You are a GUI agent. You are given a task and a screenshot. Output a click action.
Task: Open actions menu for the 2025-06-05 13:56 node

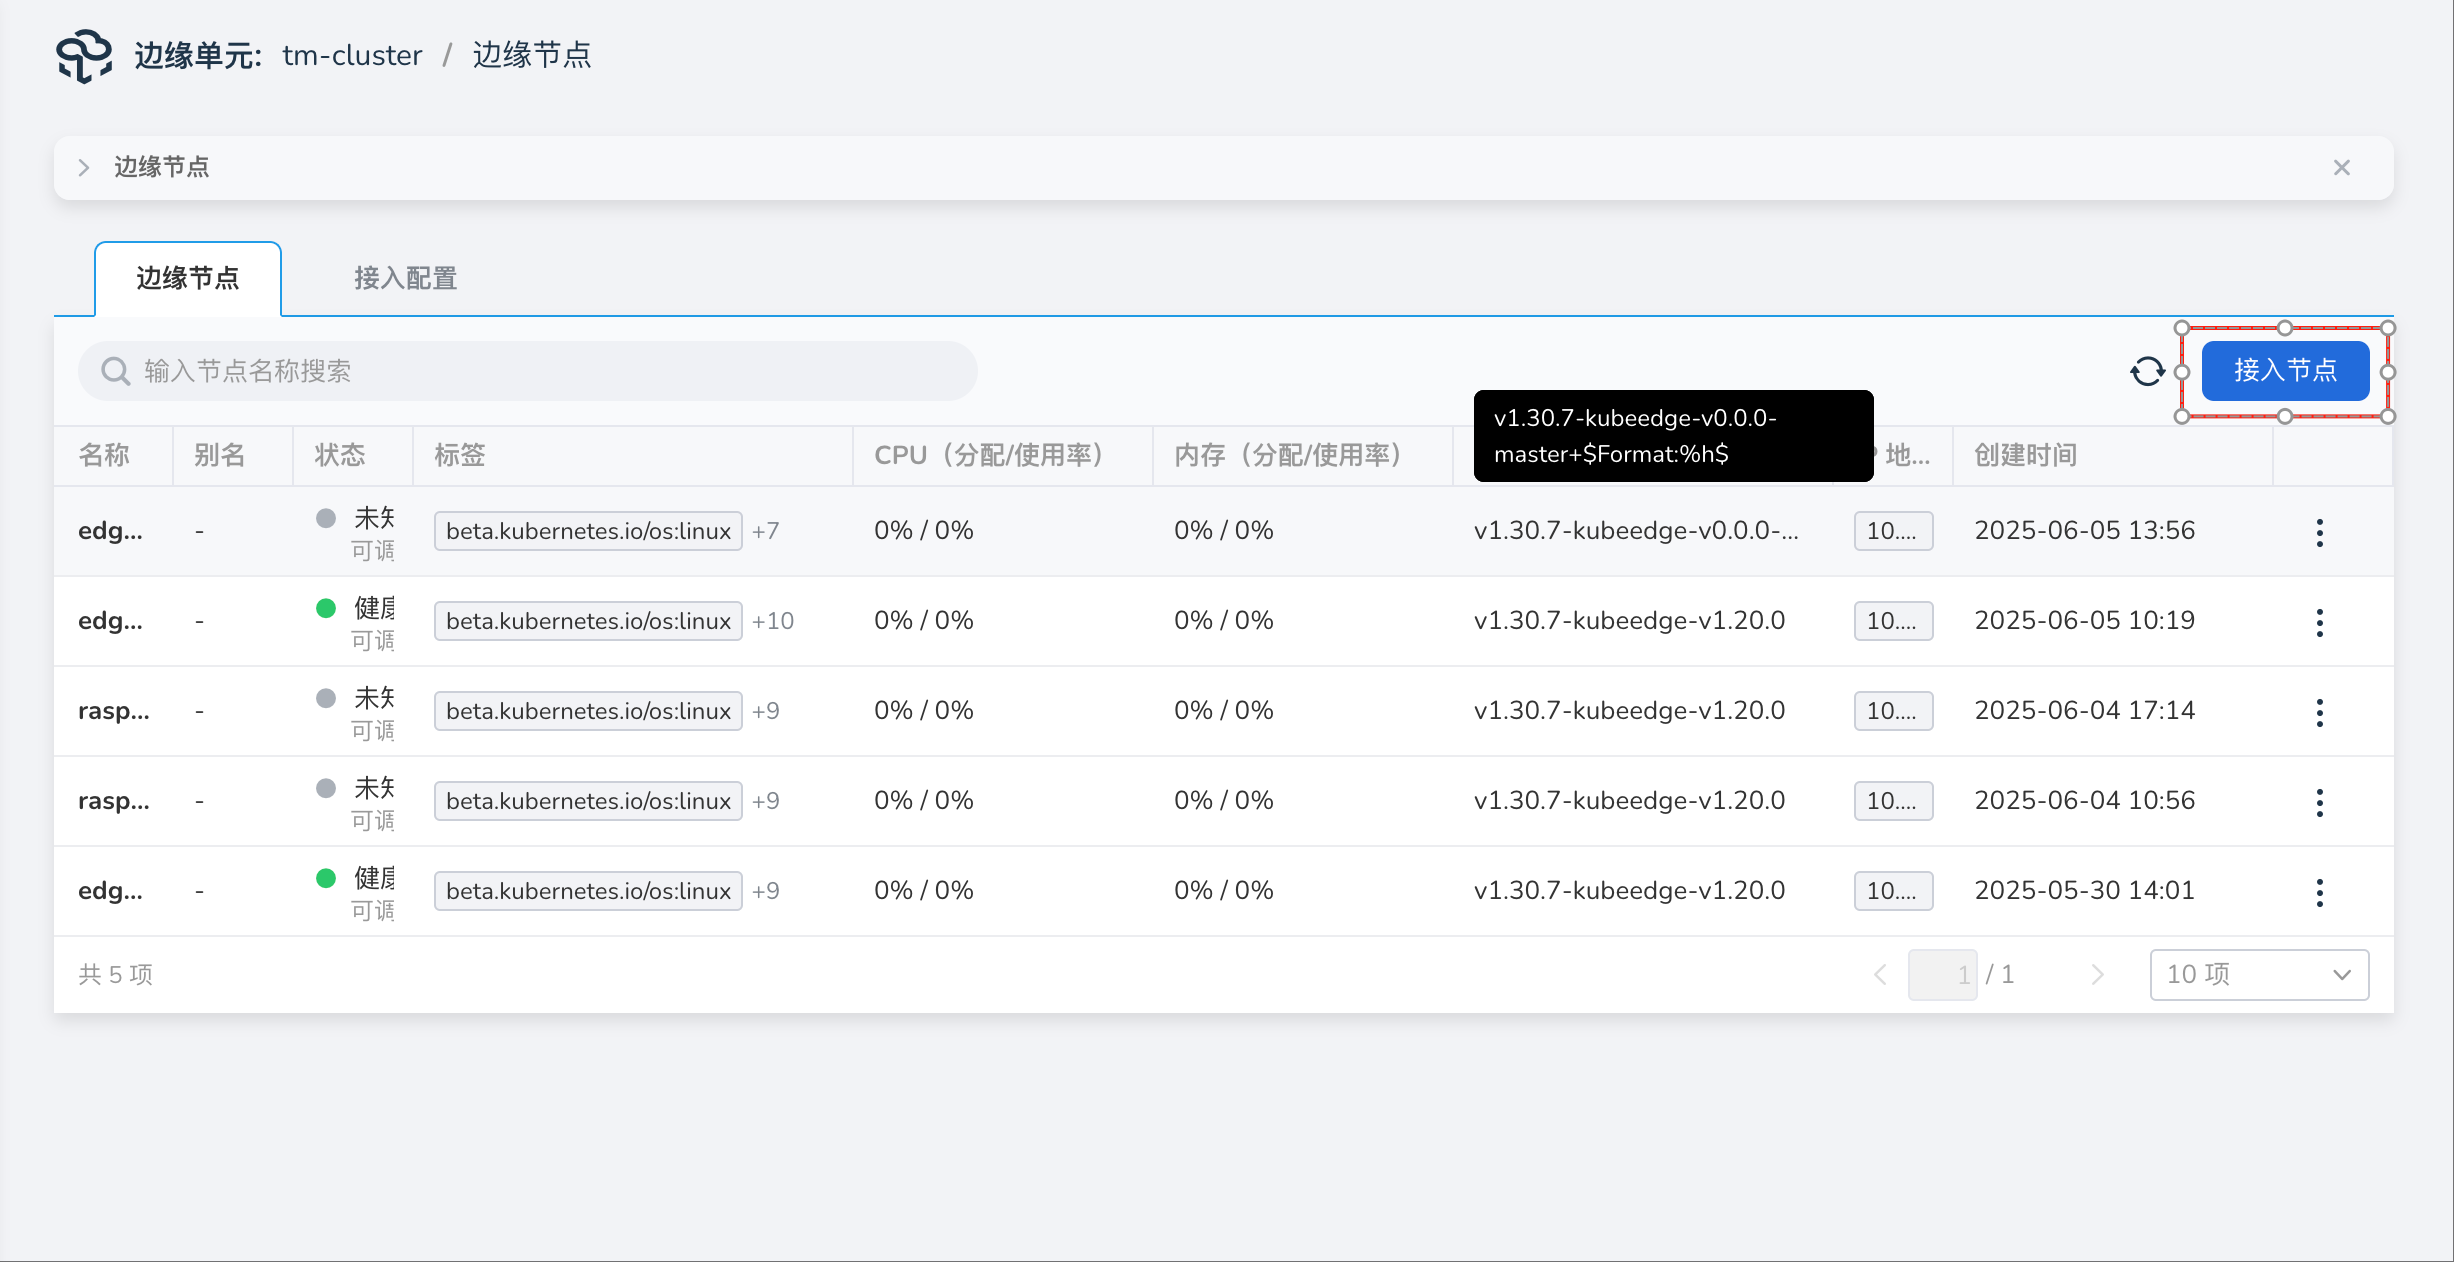(x=2319, y=532)
